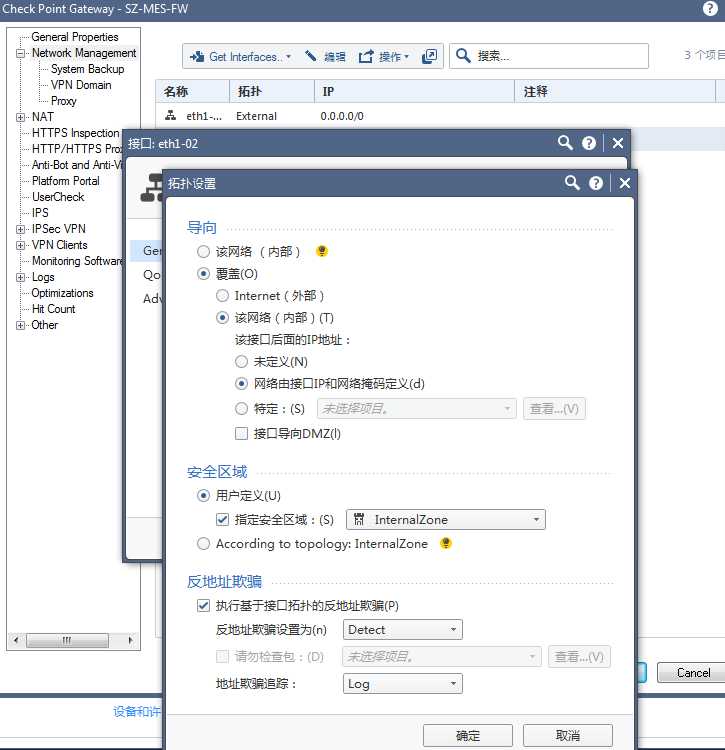The width and height of the screenshot is (725, 750).
Task: Click the help icon in 接口 eth1-02 dialog
Action: (589, 143)
